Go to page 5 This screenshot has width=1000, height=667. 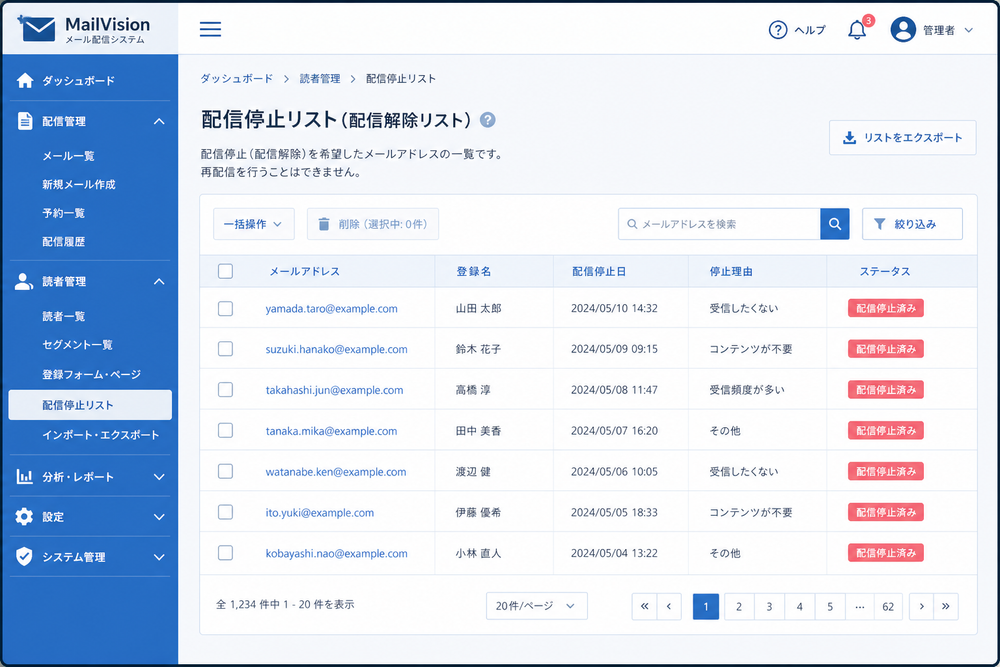[x=830, y=606]
